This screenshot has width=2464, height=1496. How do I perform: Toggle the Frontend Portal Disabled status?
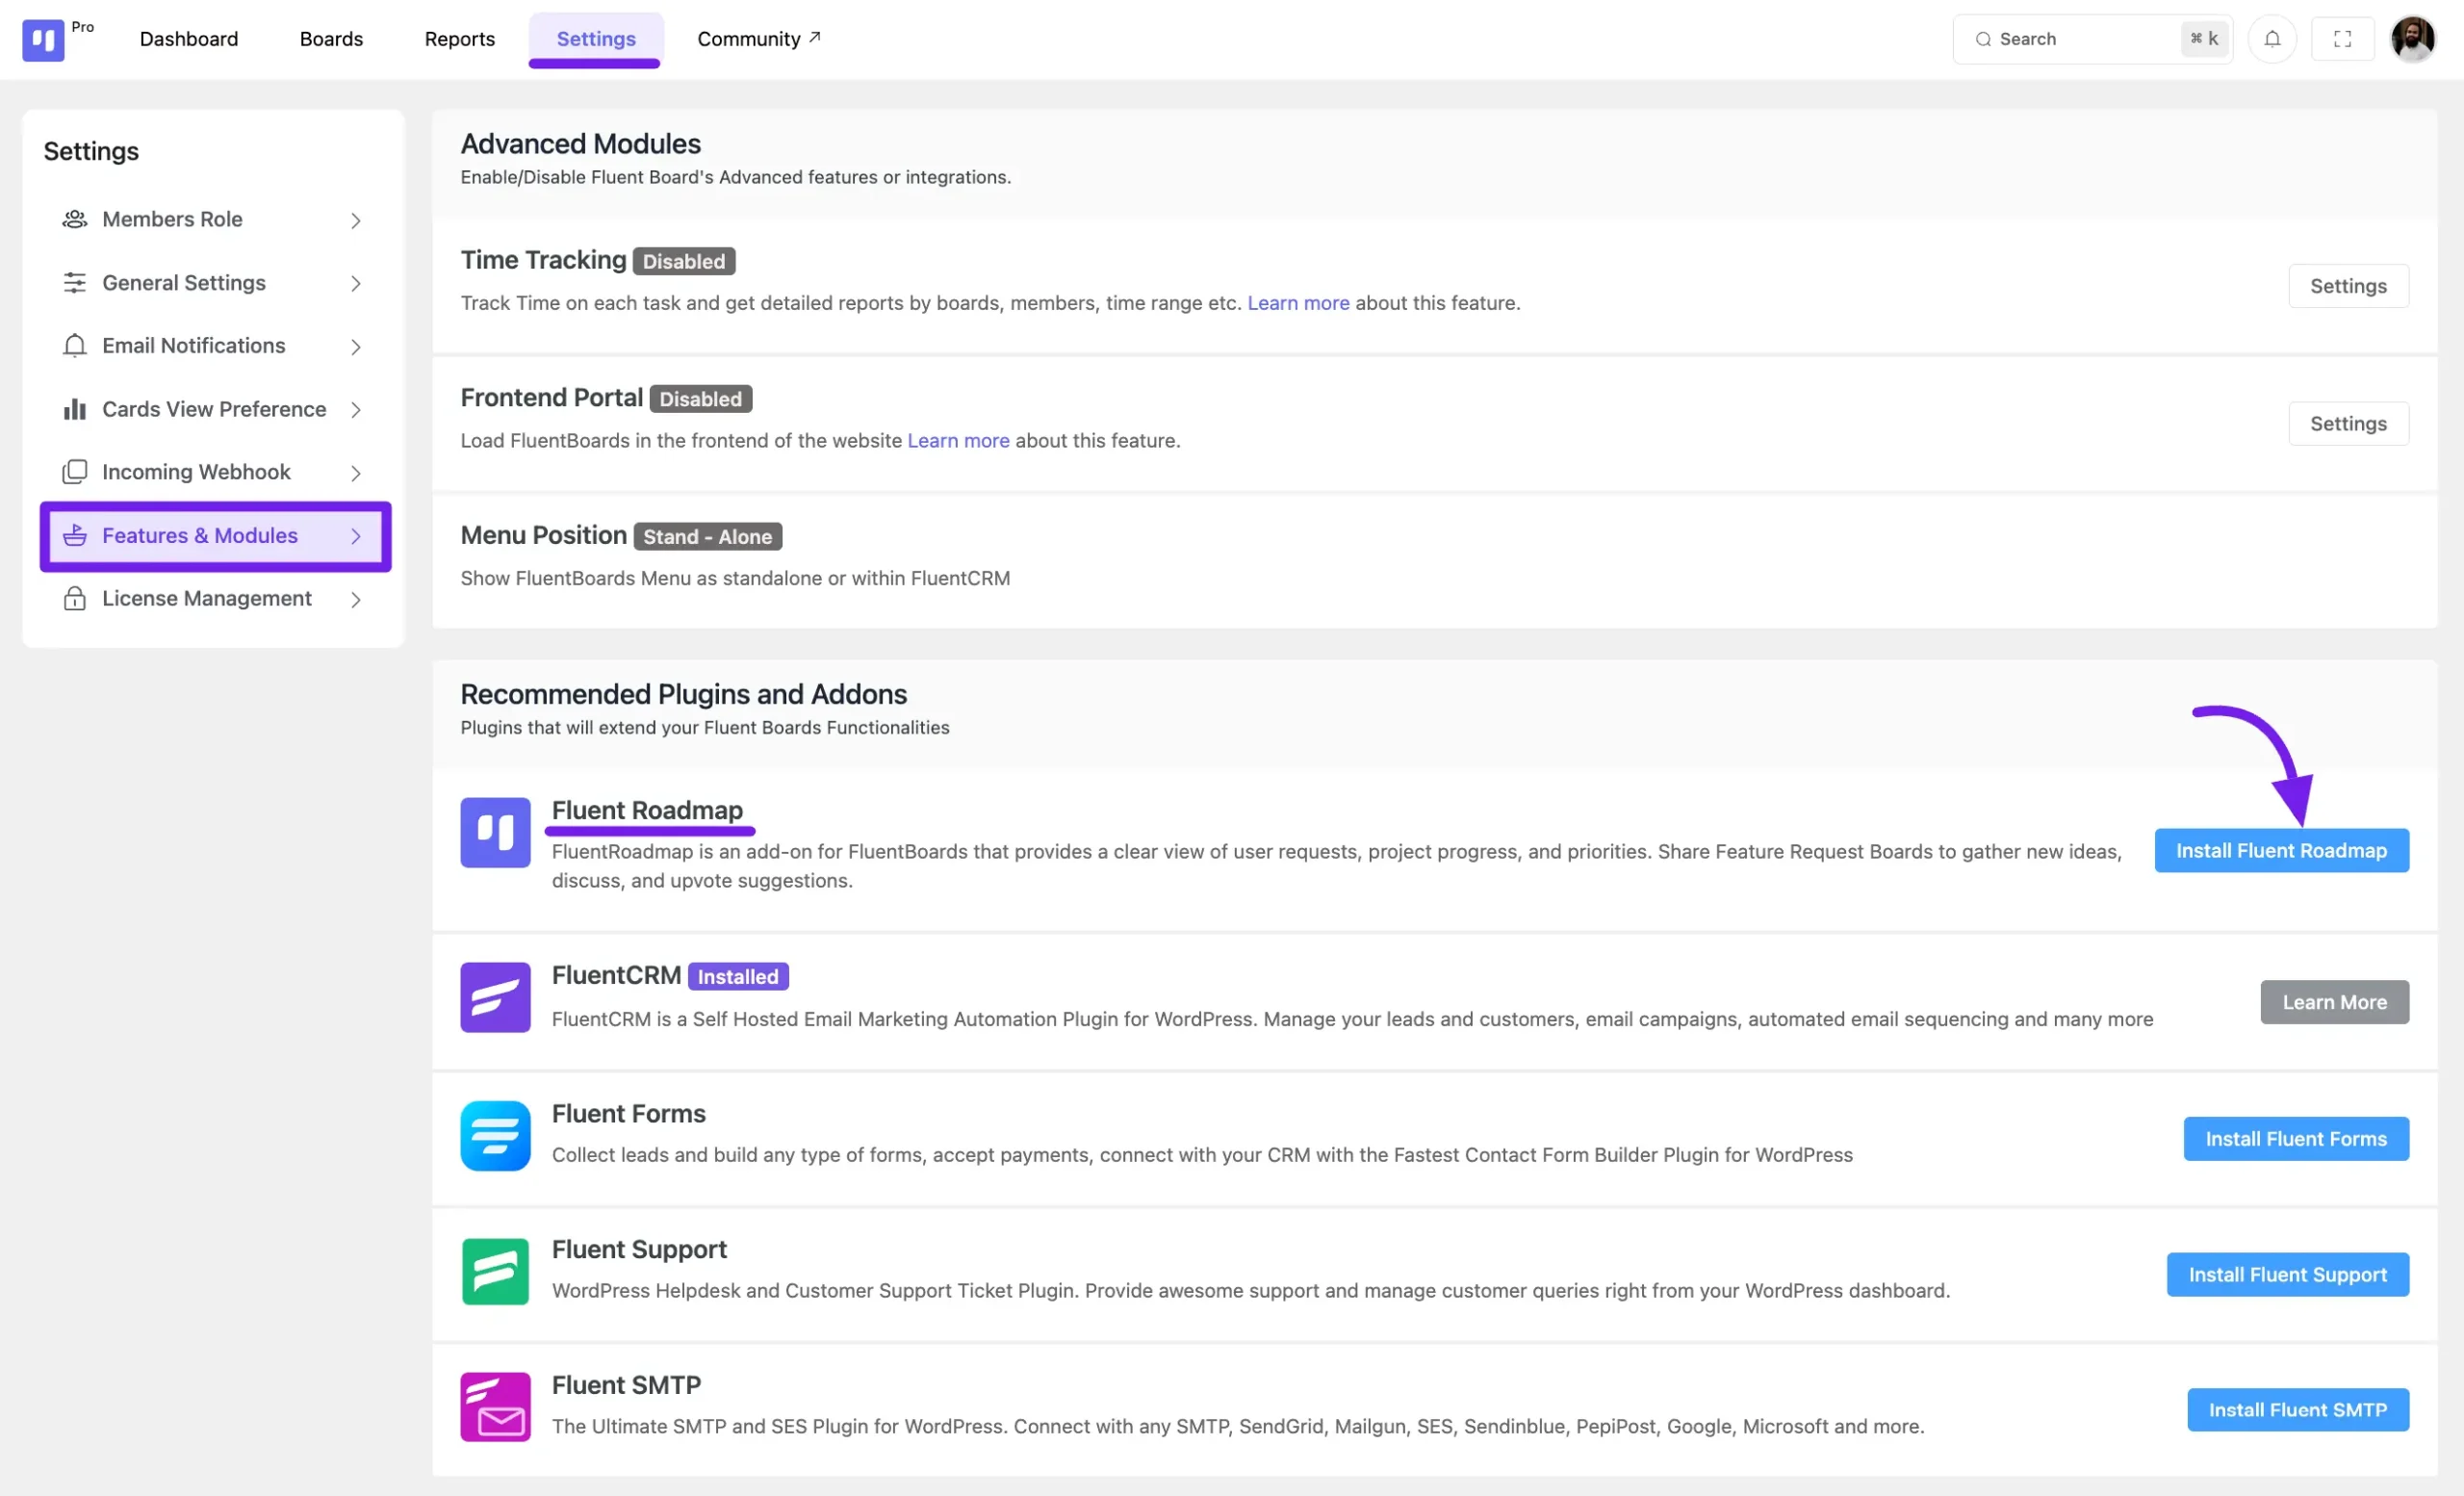tap(701, 398)
